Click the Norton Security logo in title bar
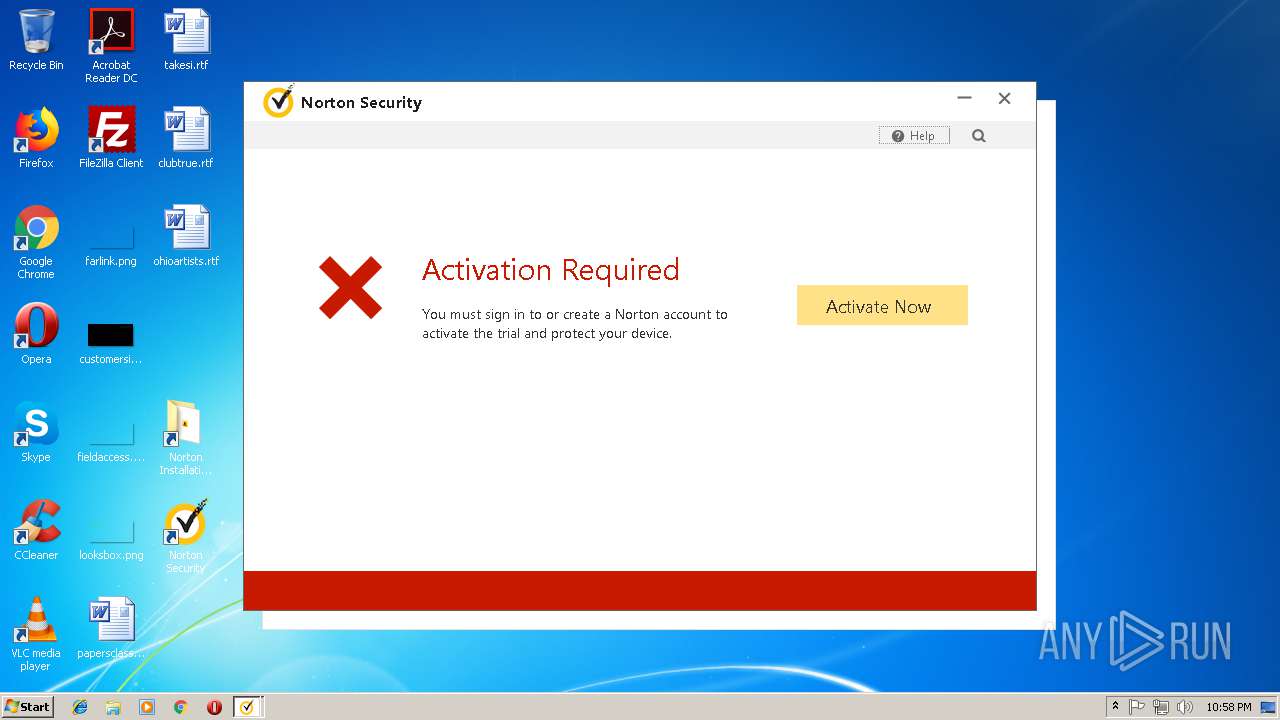 tap(278, 102)
